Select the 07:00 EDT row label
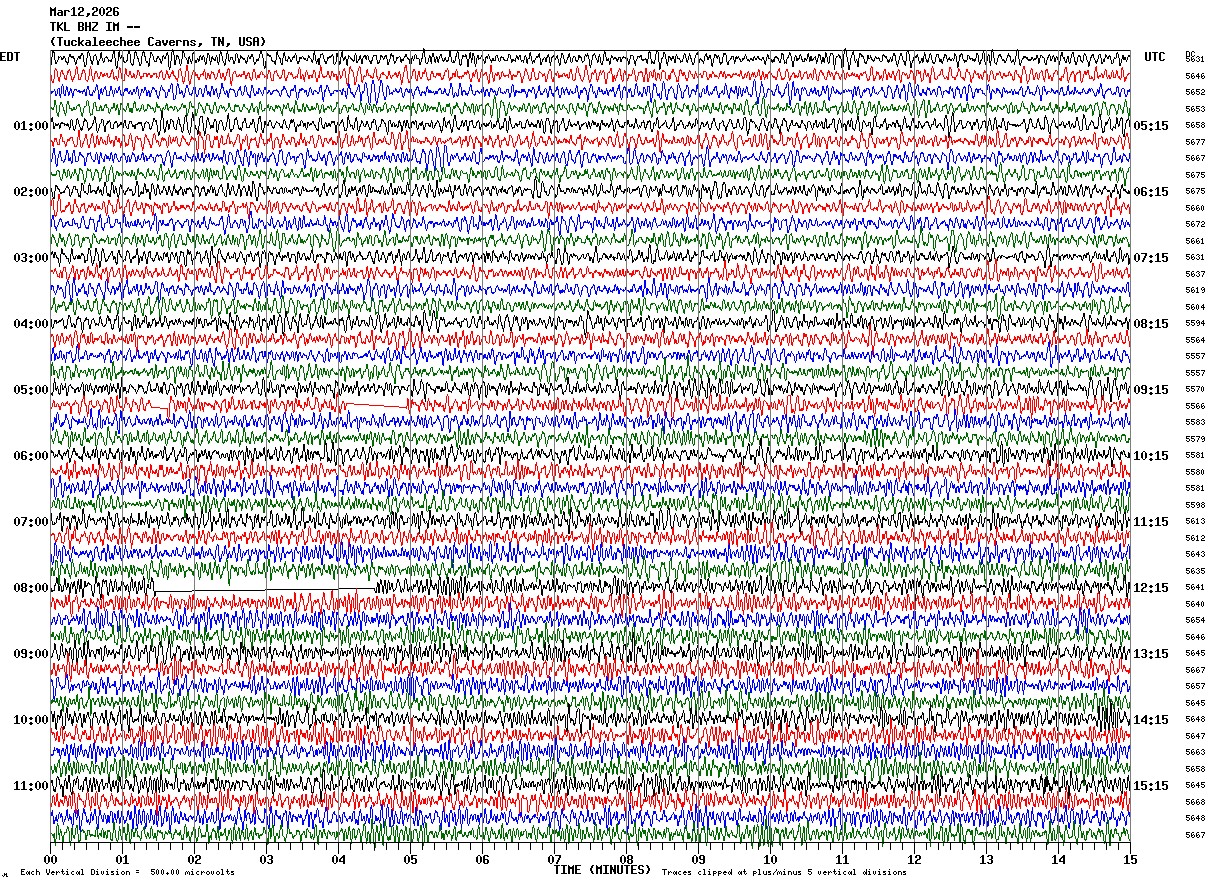 [x=31, y=522]
